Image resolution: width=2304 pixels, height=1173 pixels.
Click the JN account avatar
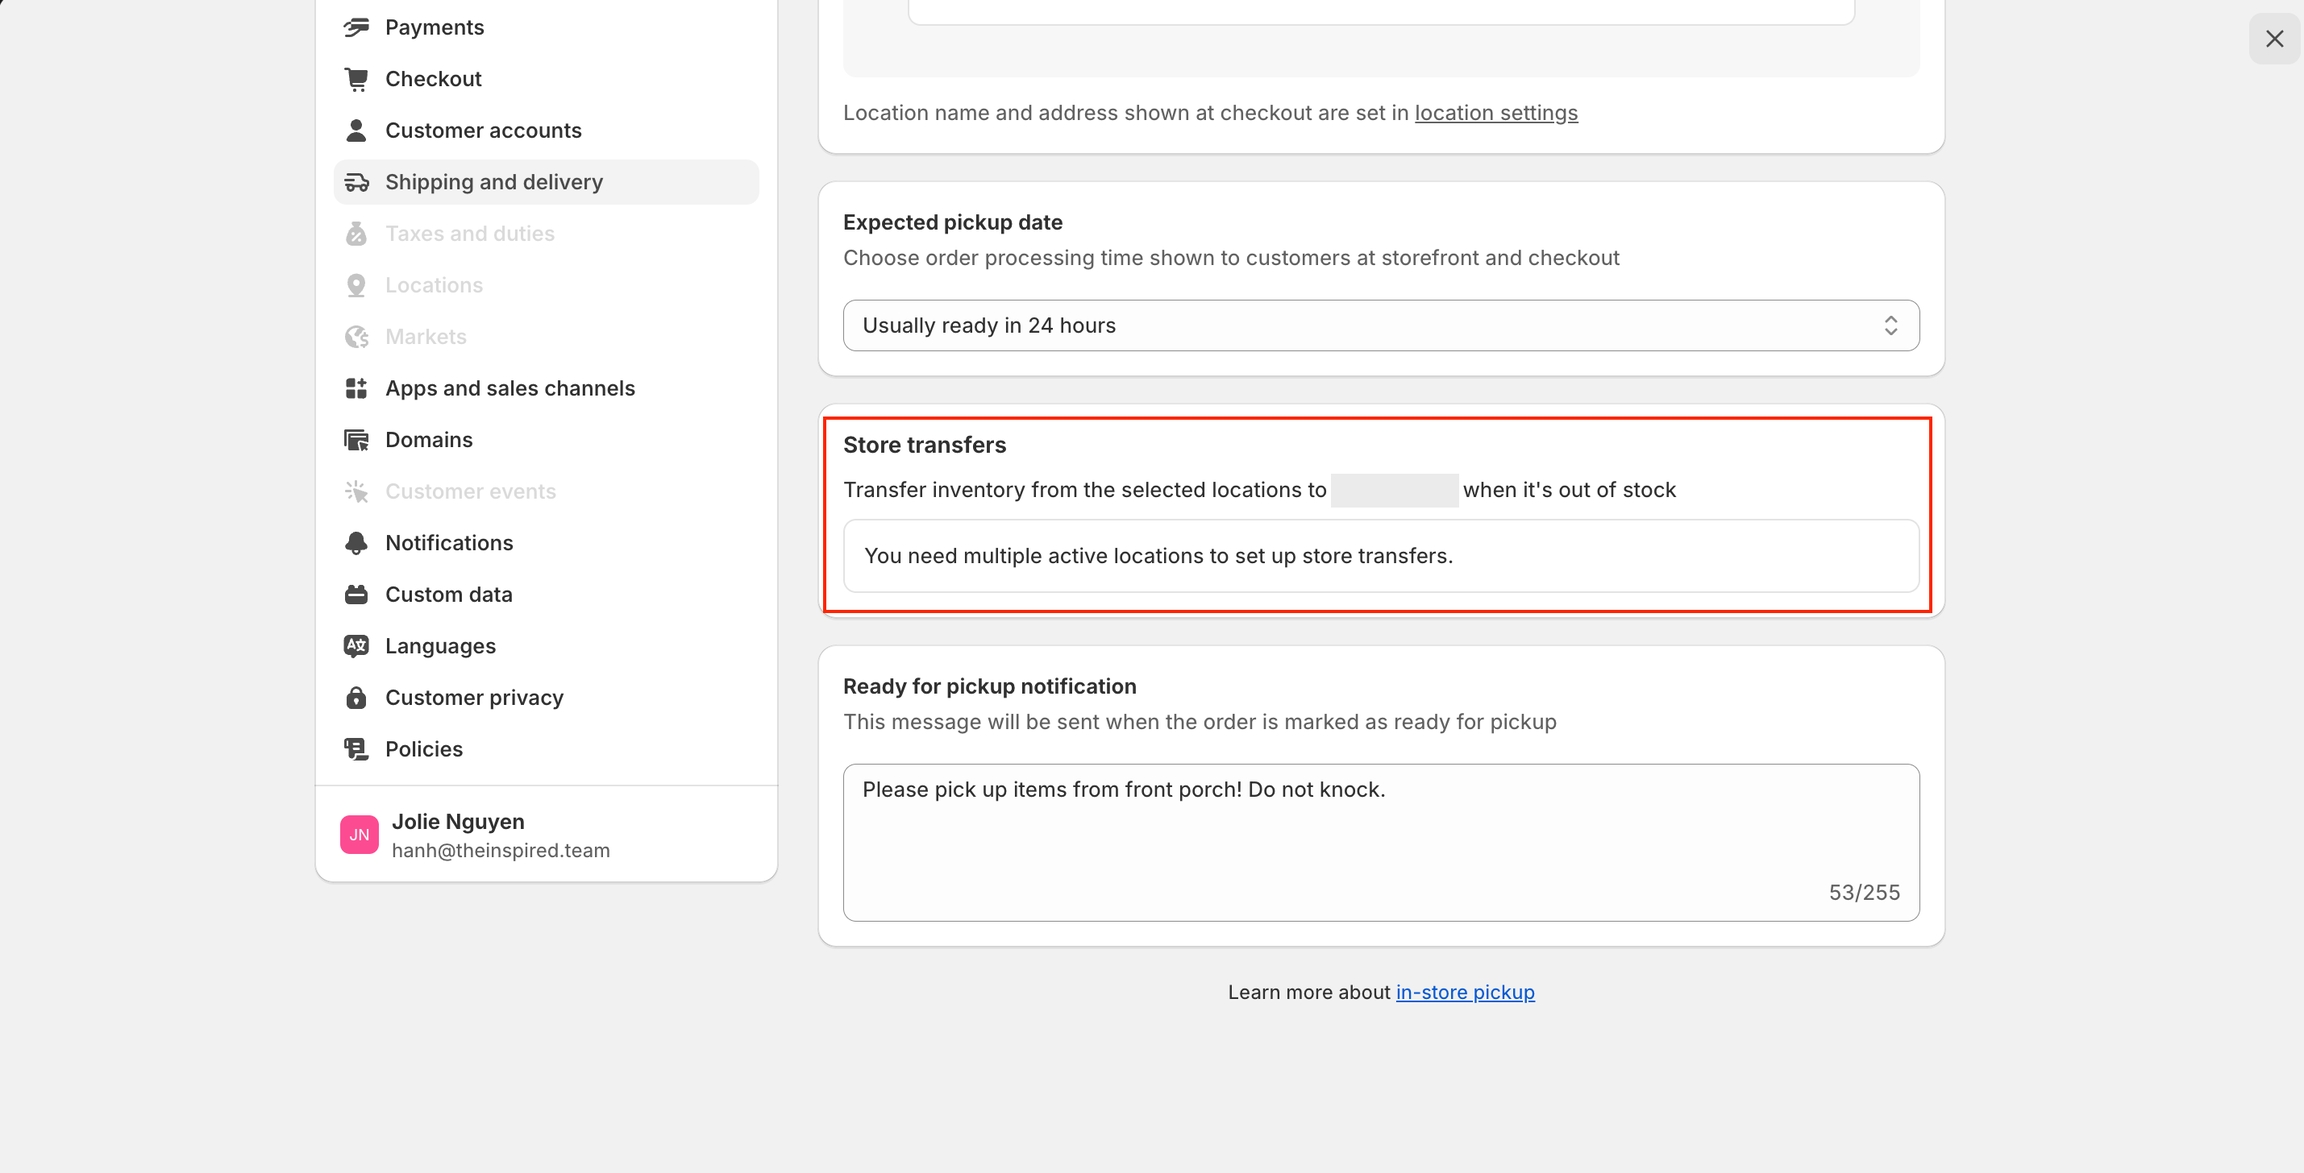pyautogui.click(x=359, y=834)
